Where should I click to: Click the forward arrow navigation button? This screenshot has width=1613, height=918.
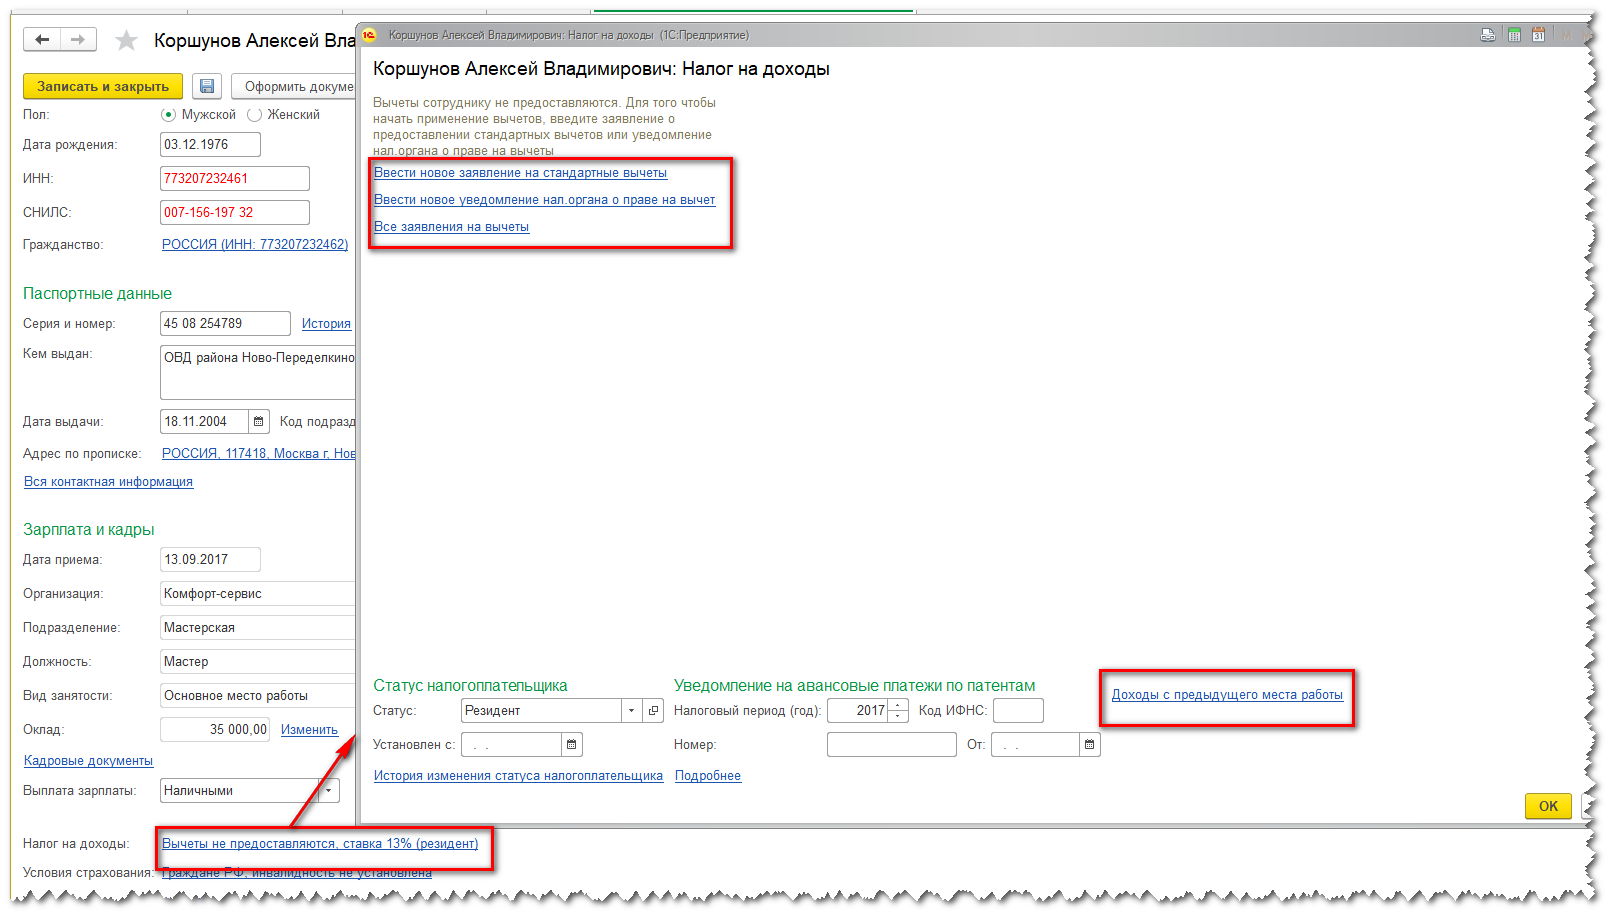click(x=78, y=39)
